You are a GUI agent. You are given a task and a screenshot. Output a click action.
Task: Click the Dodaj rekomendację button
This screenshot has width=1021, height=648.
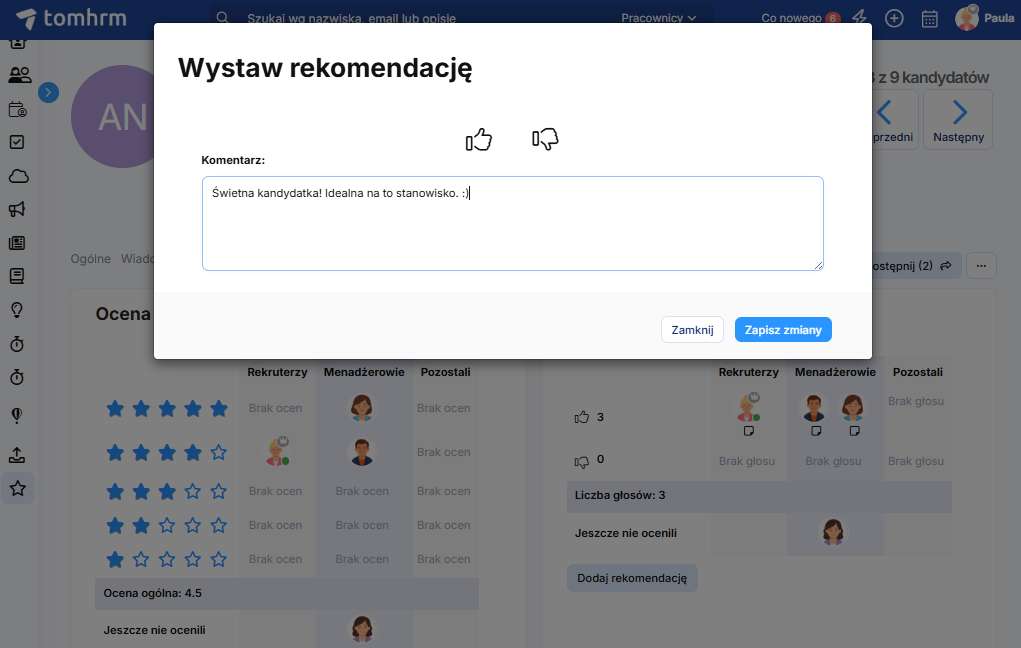[x=632, y=578]
